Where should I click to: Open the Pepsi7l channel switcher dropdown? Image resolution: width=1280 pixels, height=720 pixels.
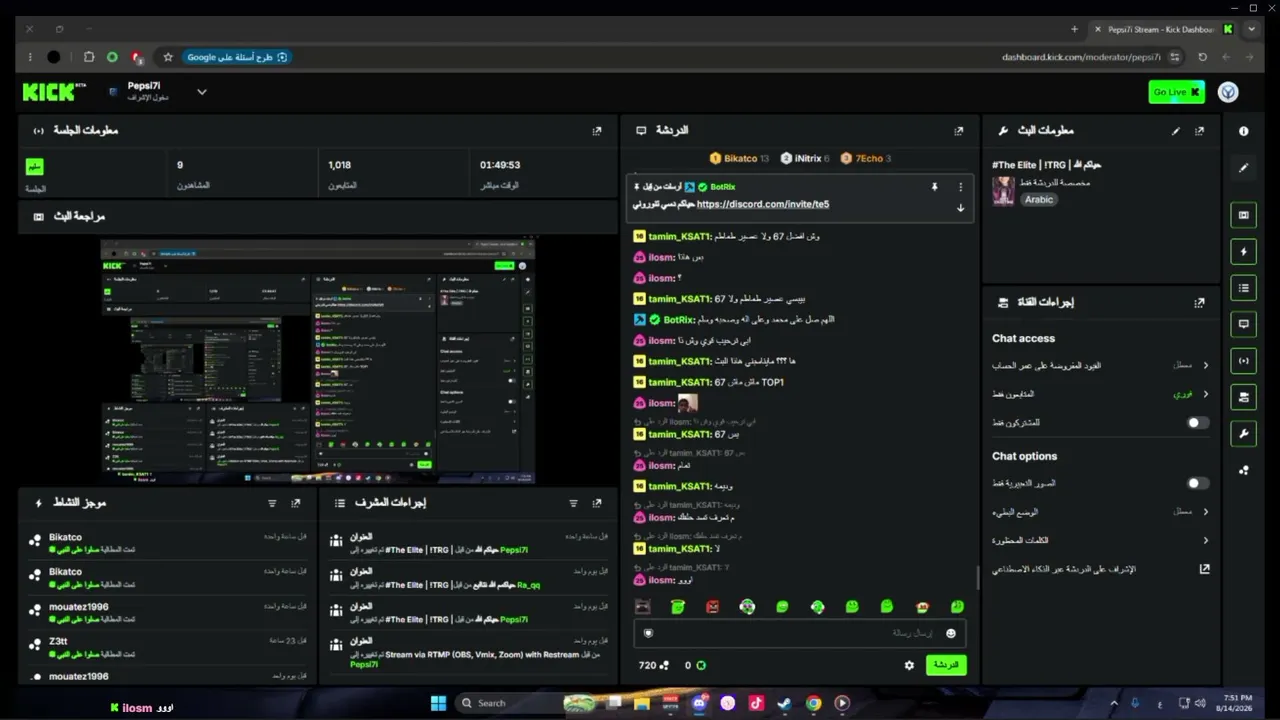click(x=201, y=92)
